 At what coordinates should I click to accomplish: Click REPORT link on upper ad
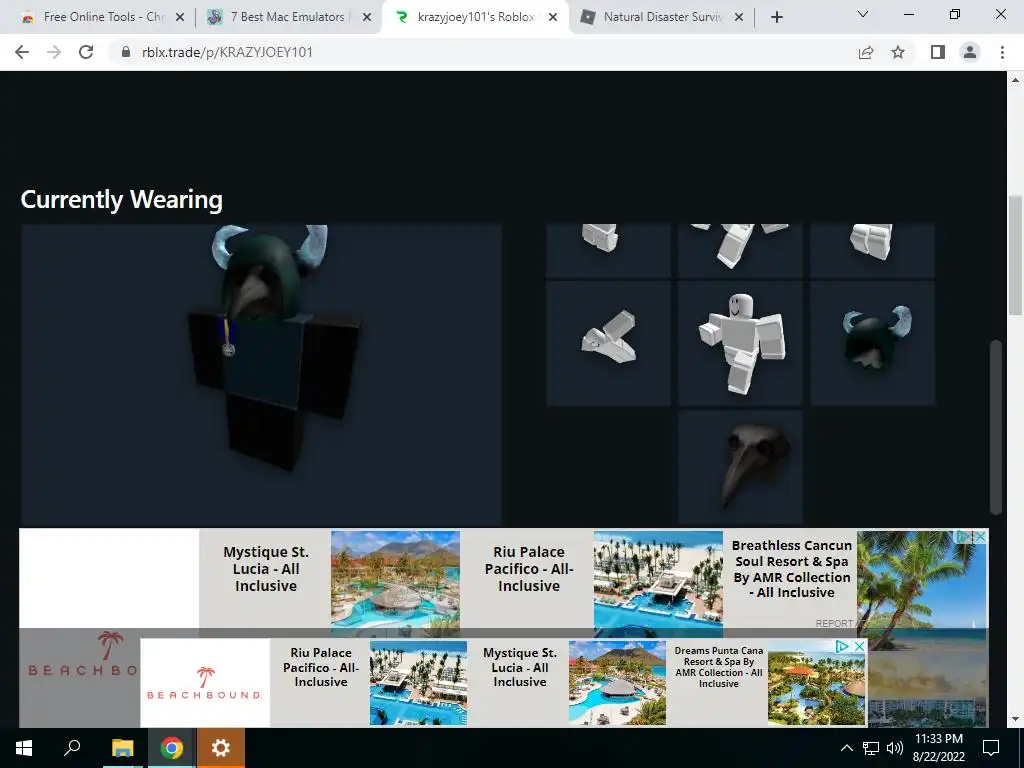[834, 623]
